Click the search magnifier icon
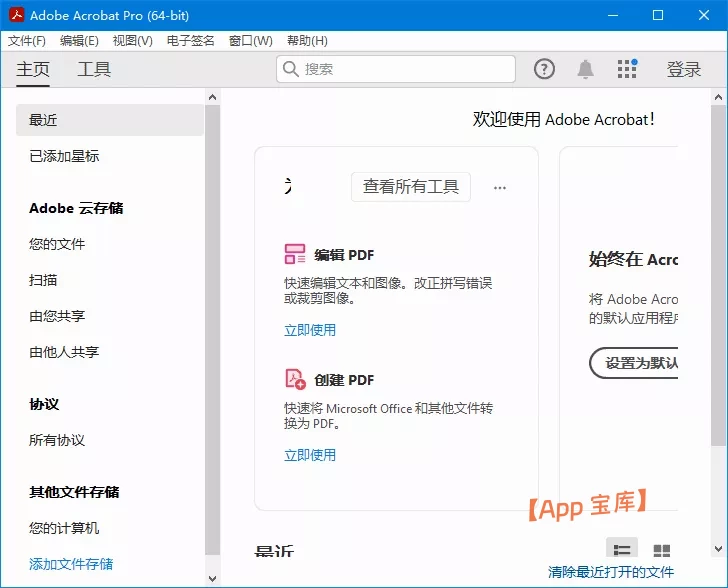The image size is (728, 588). [291, 69]
